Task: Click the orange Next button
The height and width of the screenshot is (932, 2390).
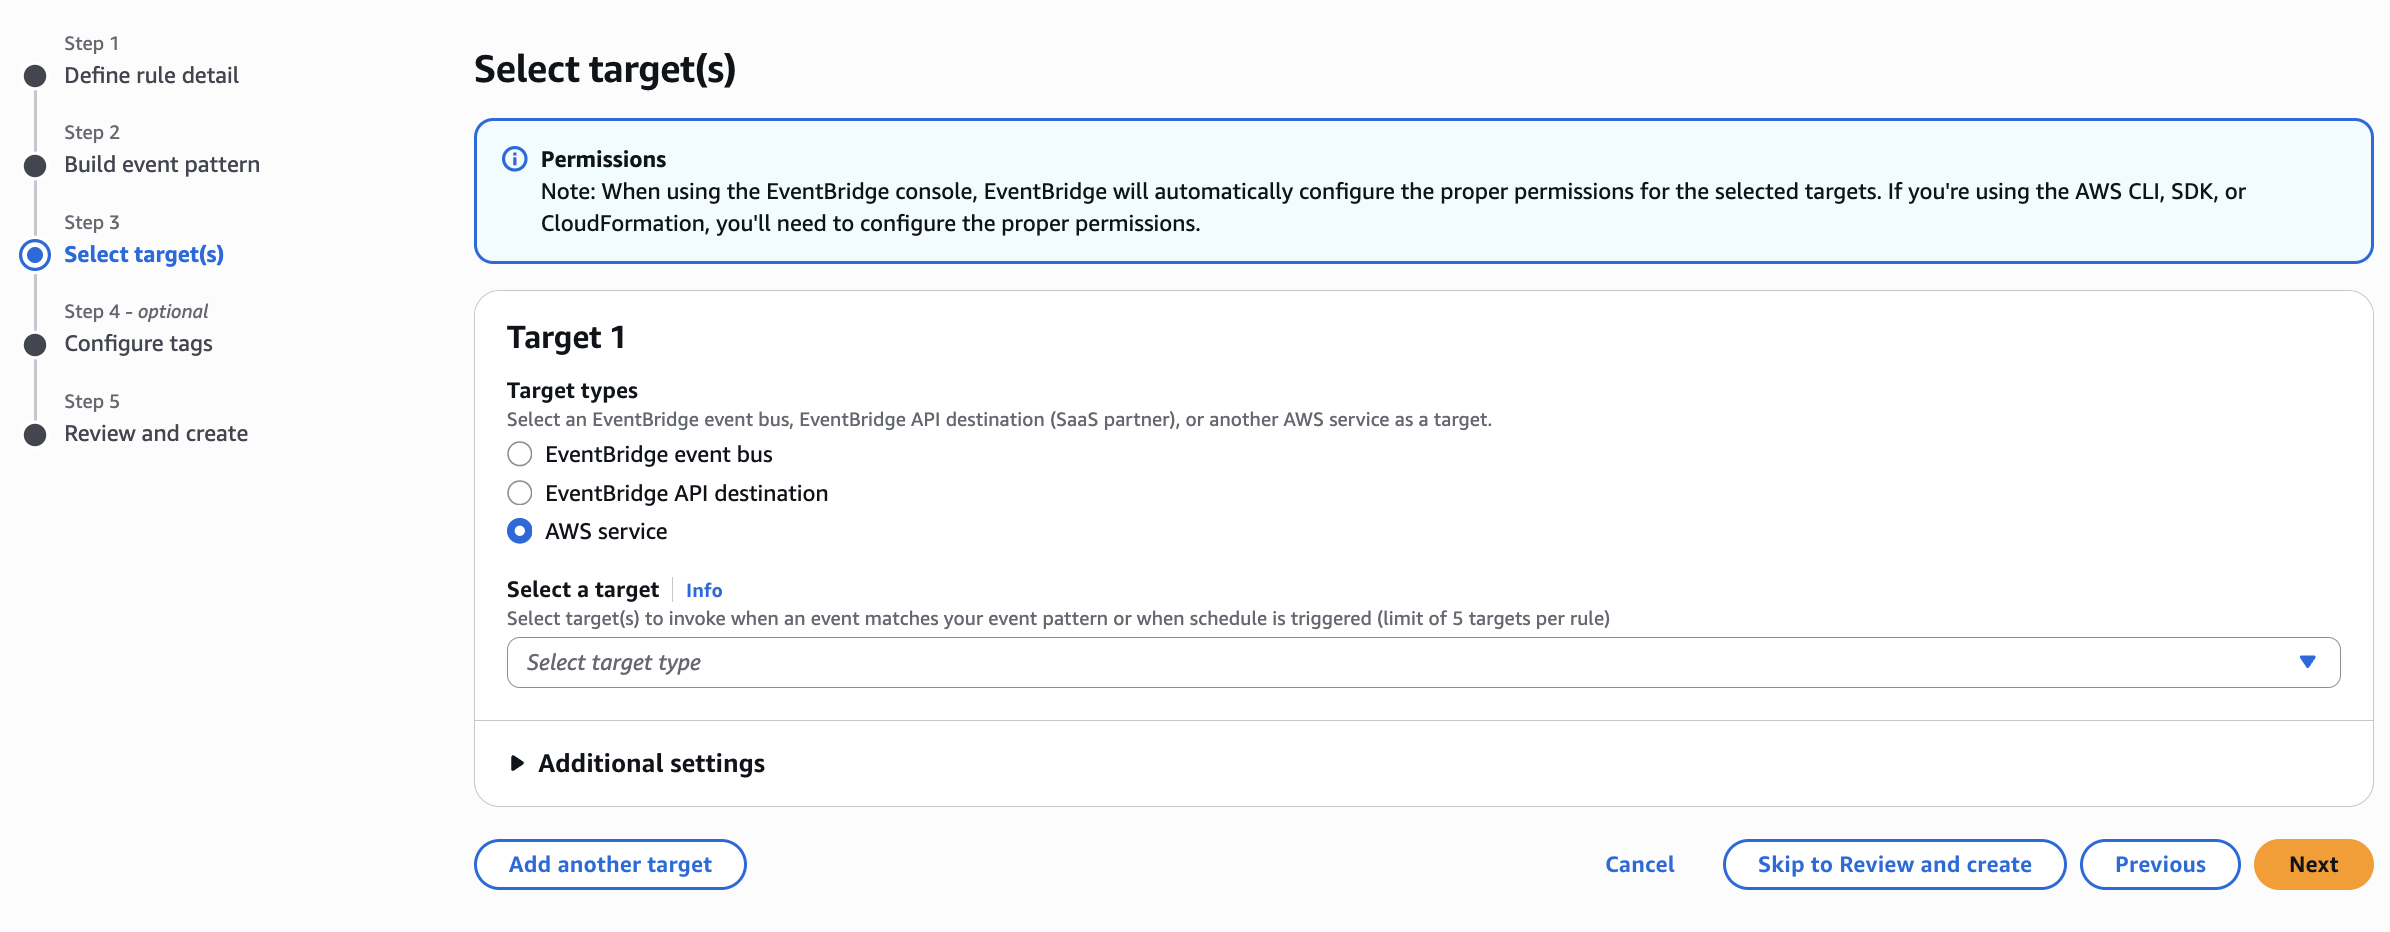Action: (x=2313, y=864)
